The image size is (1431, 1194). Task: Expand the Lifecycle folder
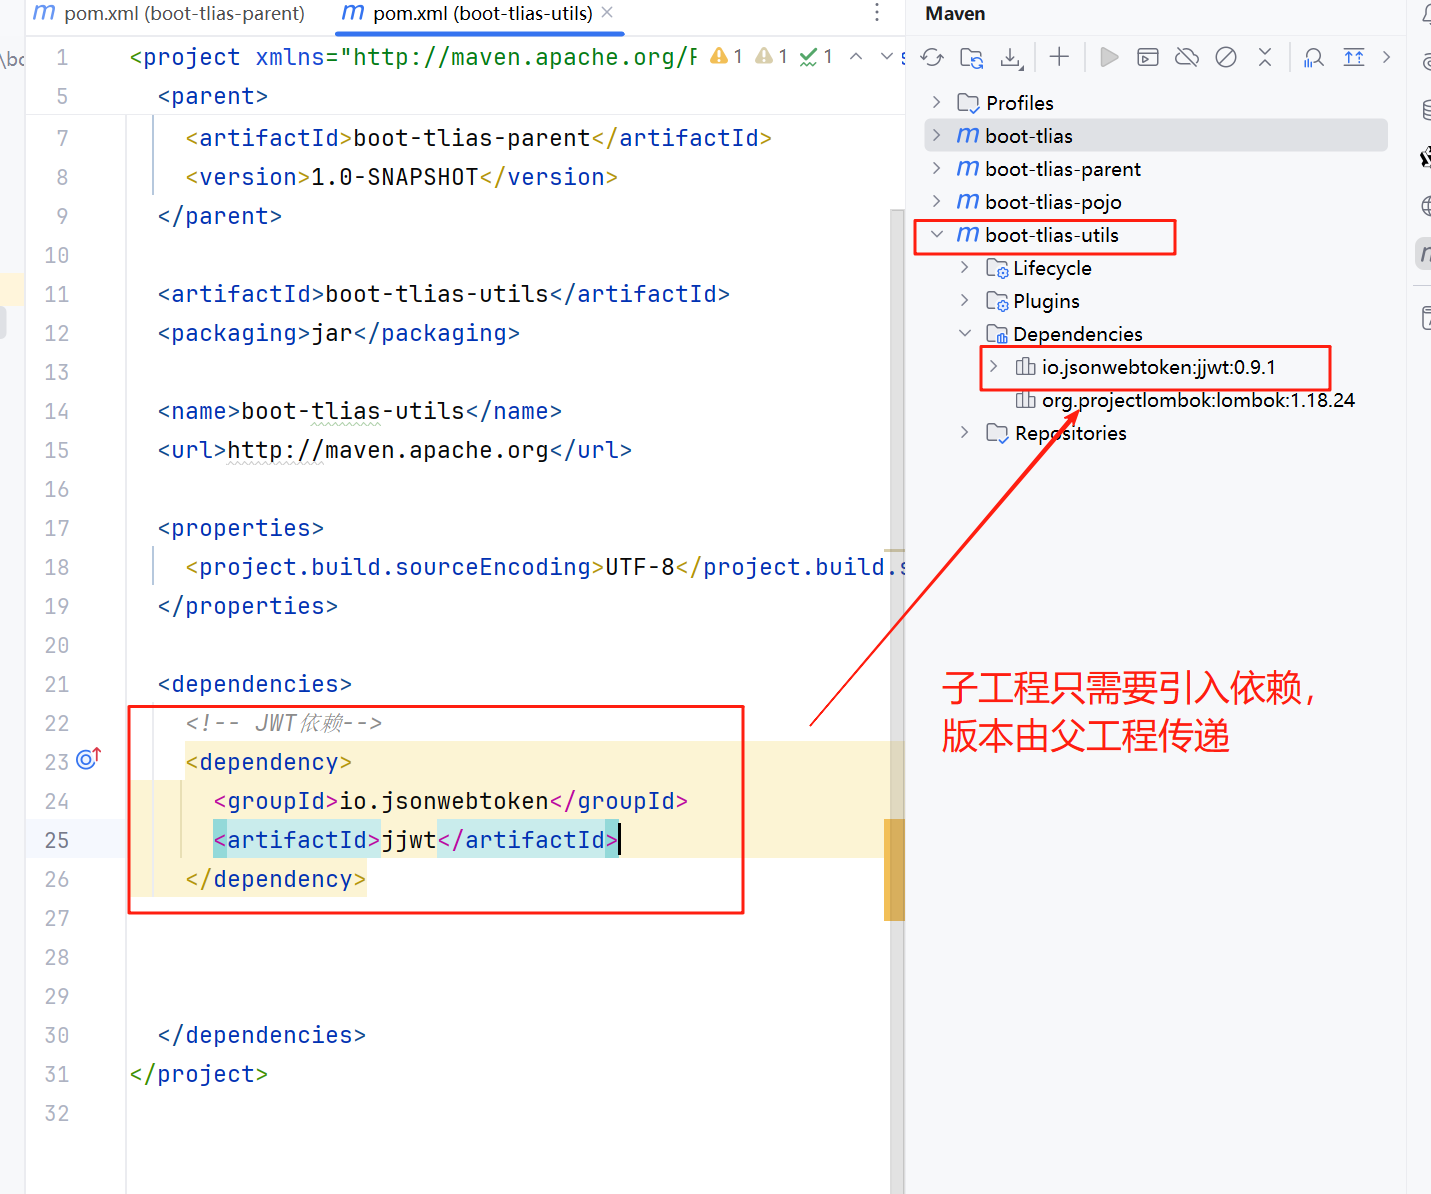point(964,267)
